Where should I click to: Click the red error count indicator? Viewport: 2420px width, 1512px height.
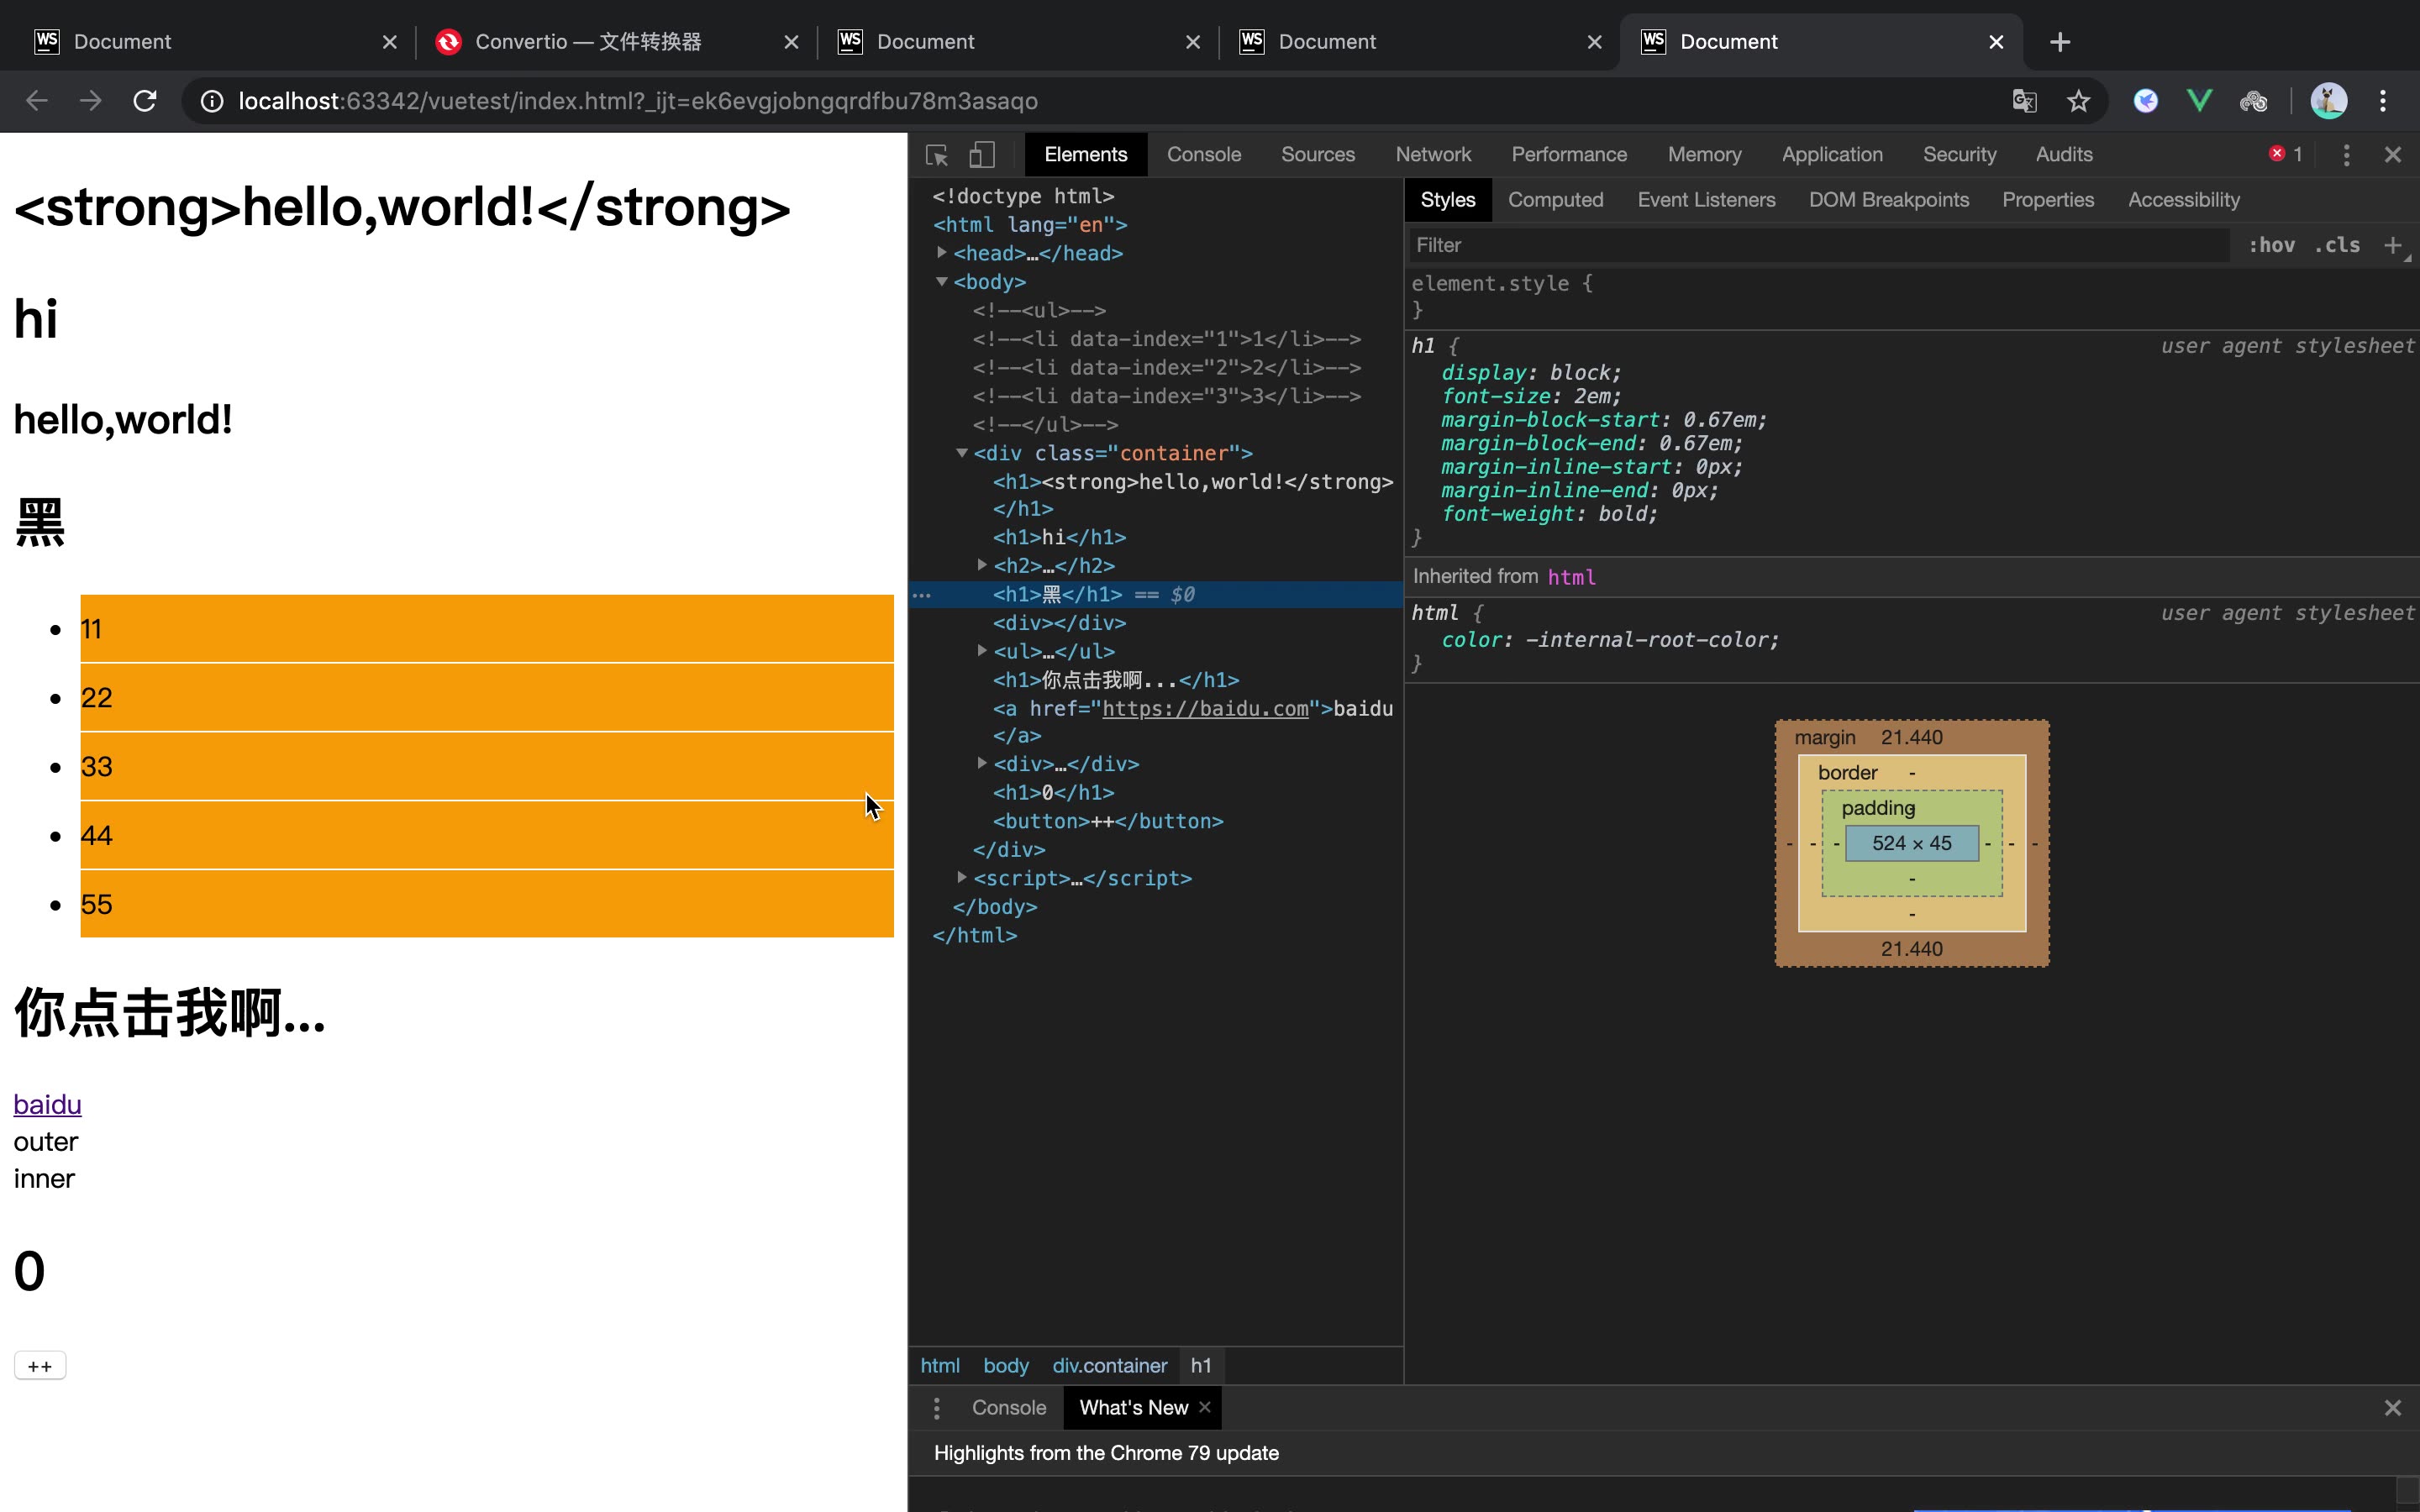click(x=2286, y=154)
